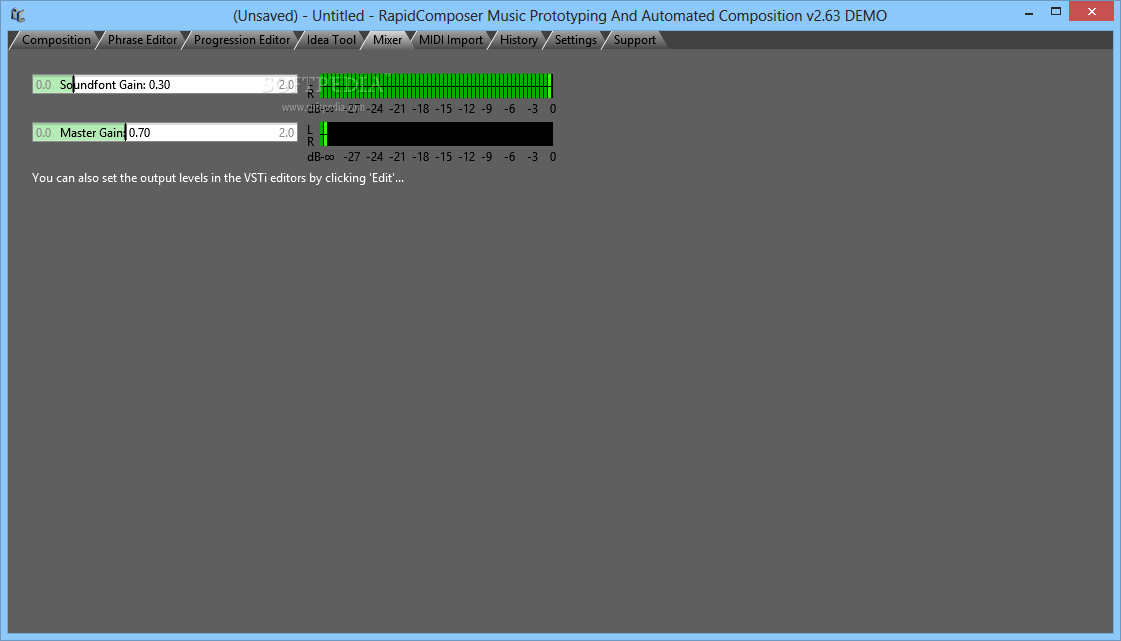Select the Mixer tab
Image resolution: width=1121 pixels, height=641 pixels.
coord(387,40)
